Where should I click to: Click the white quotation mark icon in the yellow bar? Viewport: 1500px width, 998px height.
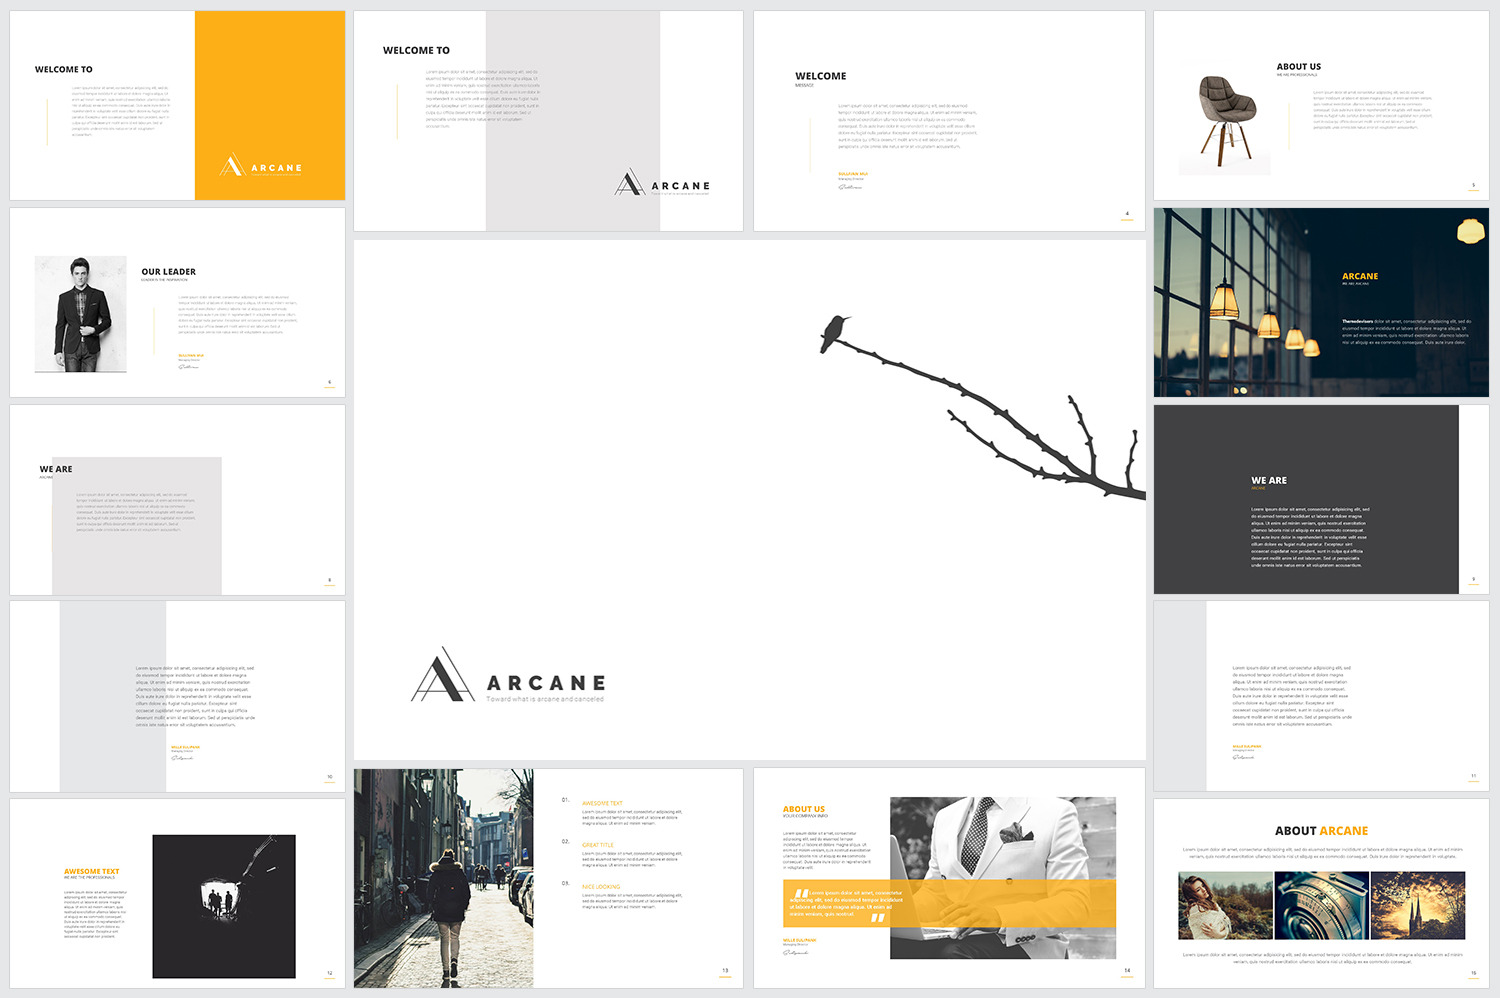(801, 893)
